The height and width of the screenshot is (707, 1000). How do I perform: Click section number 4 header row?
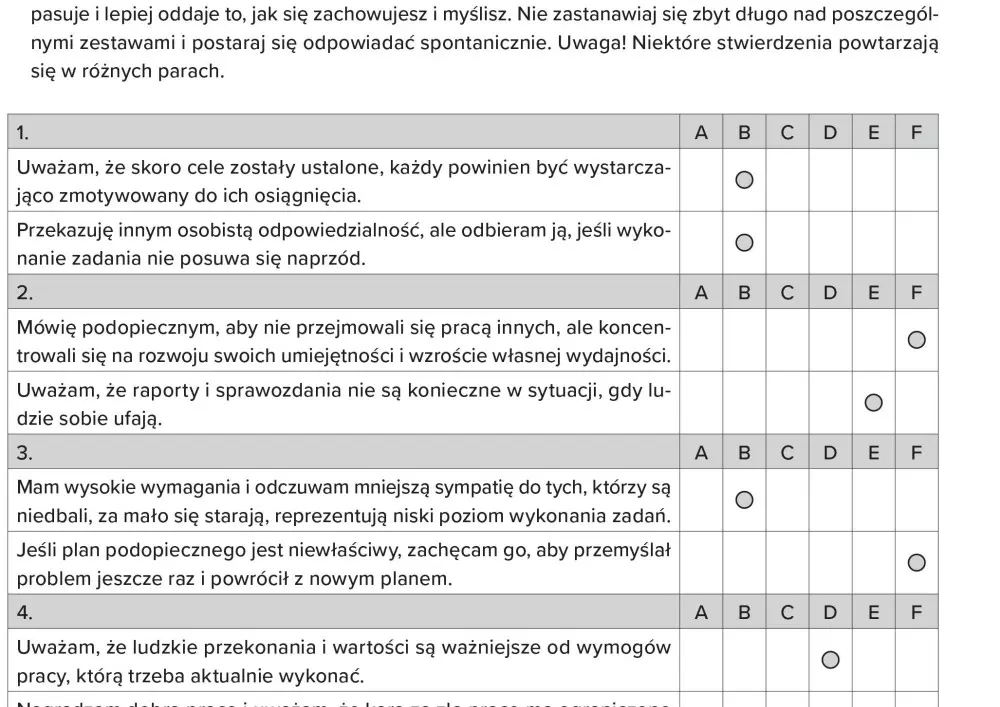click(24, 613)
